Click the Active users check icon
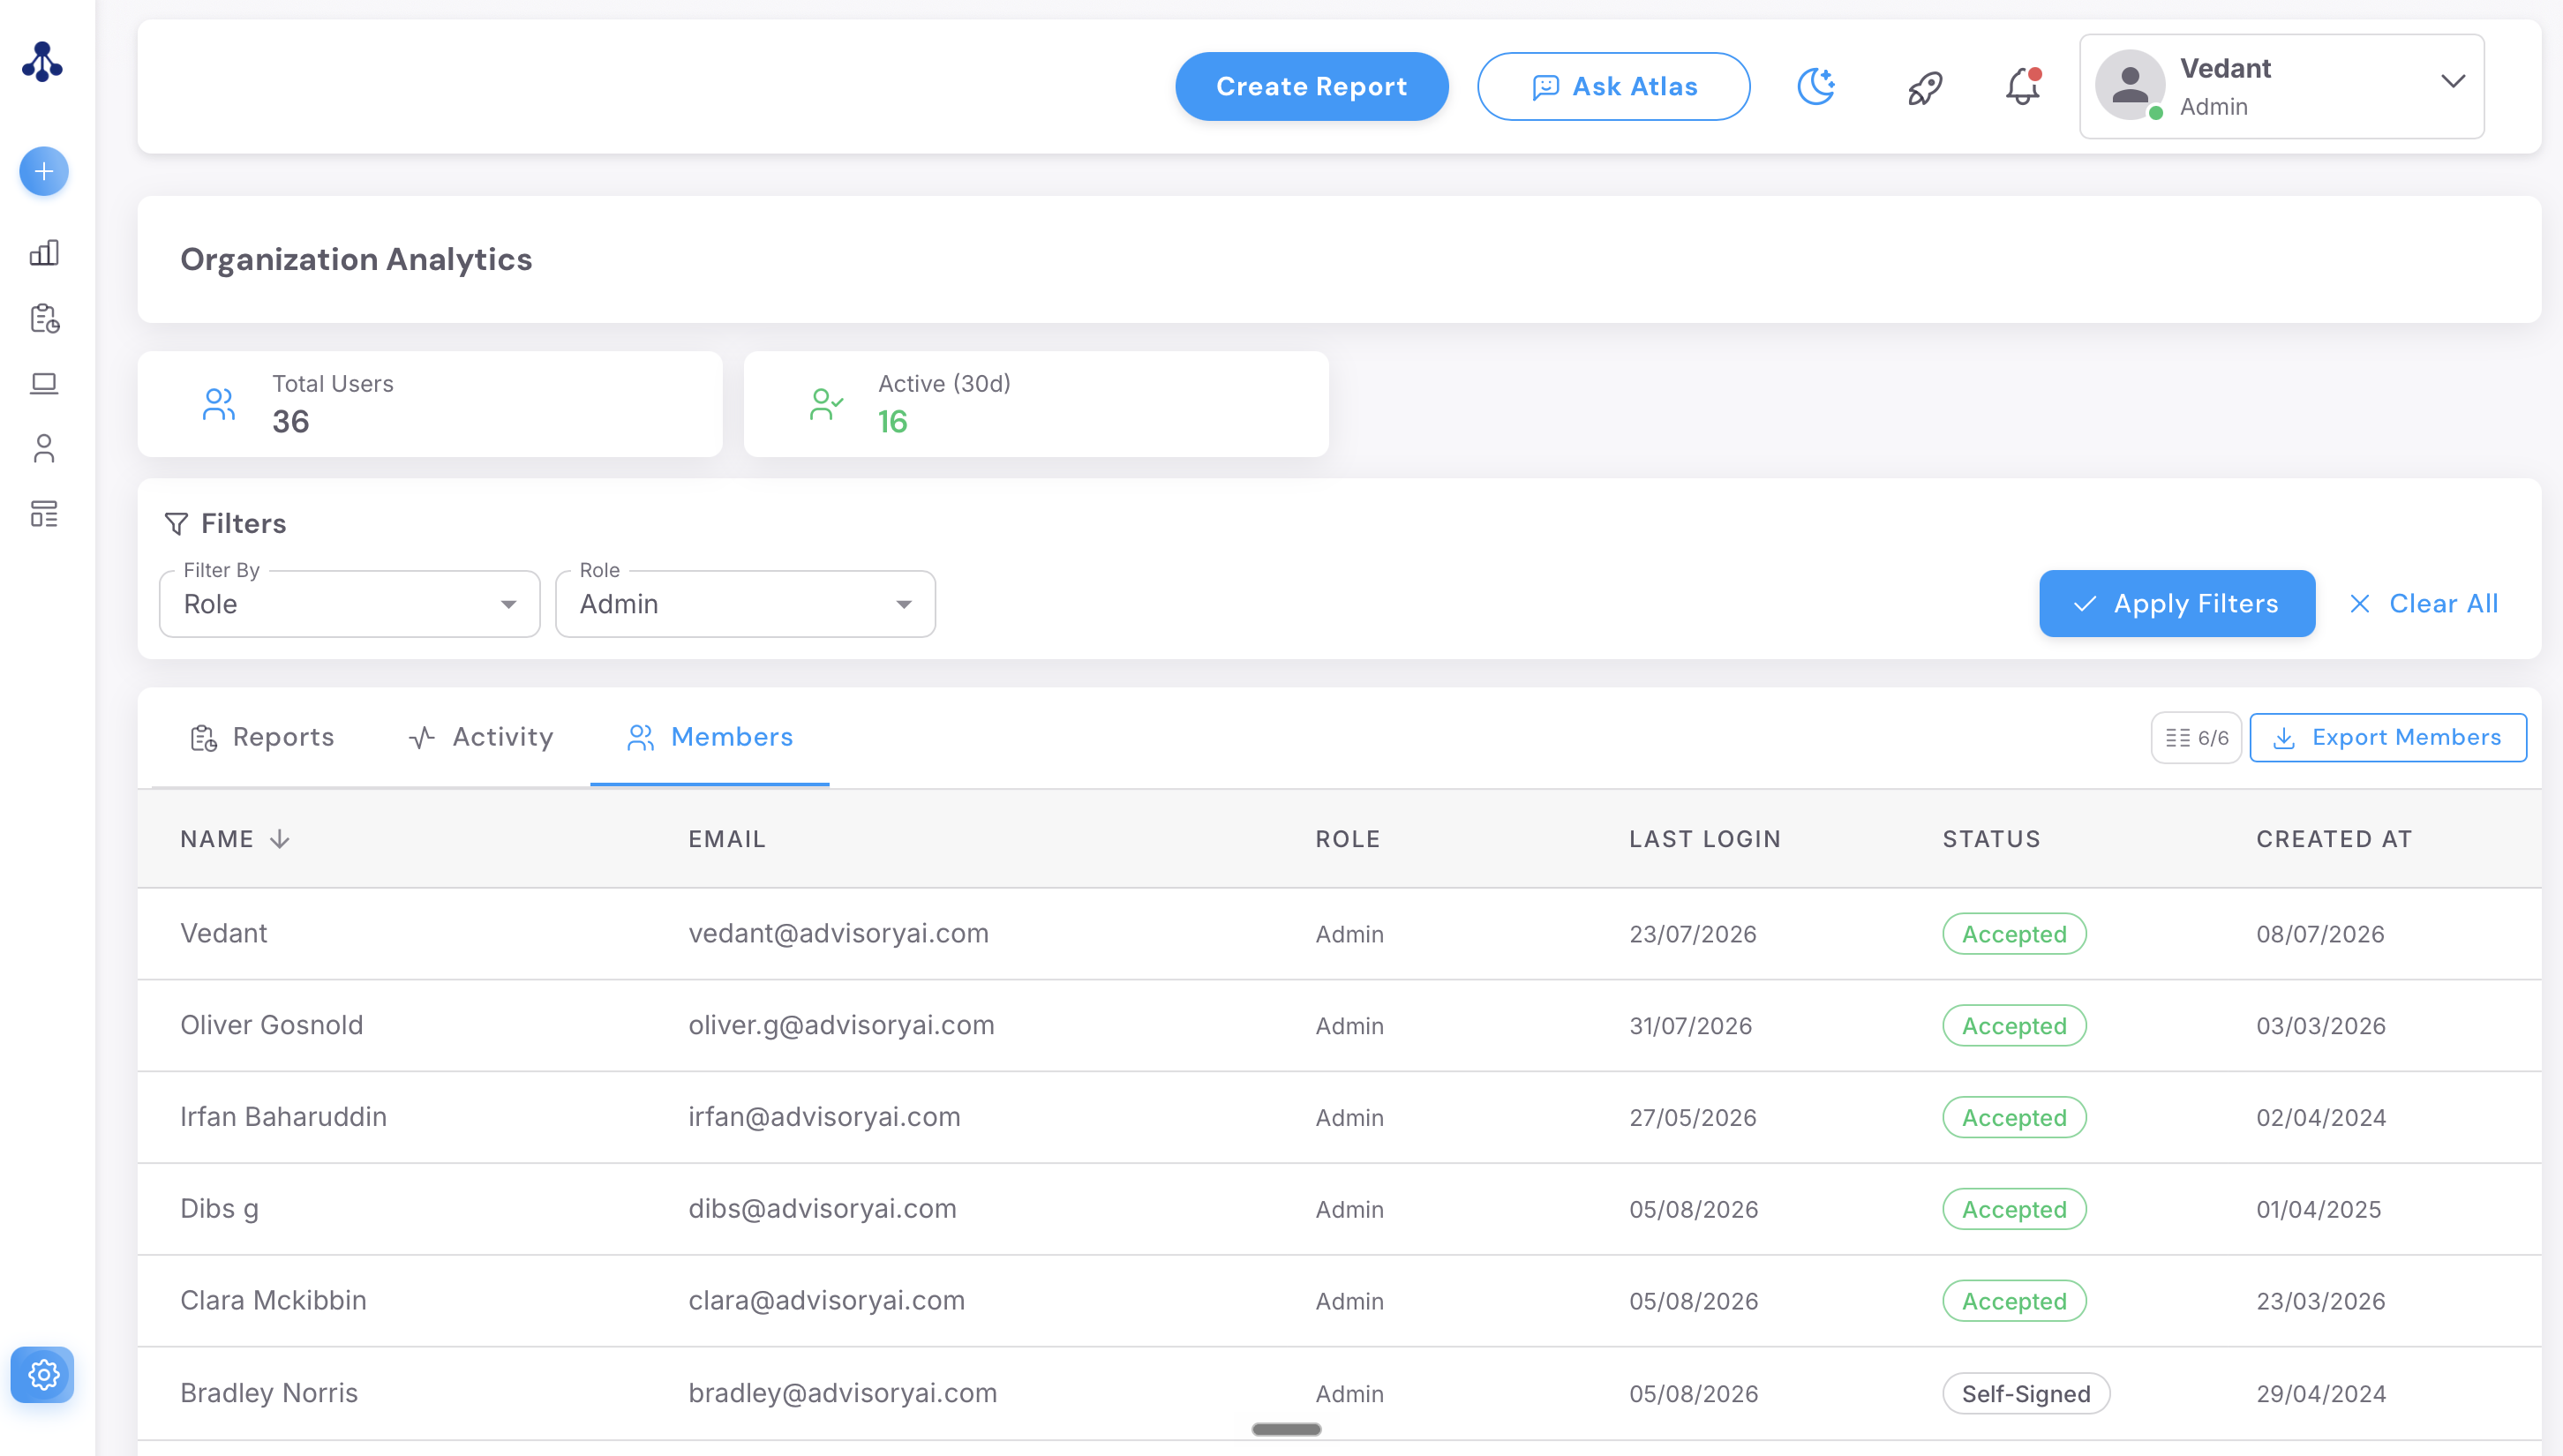2563x1456 pixels. (x=826, y=404)
